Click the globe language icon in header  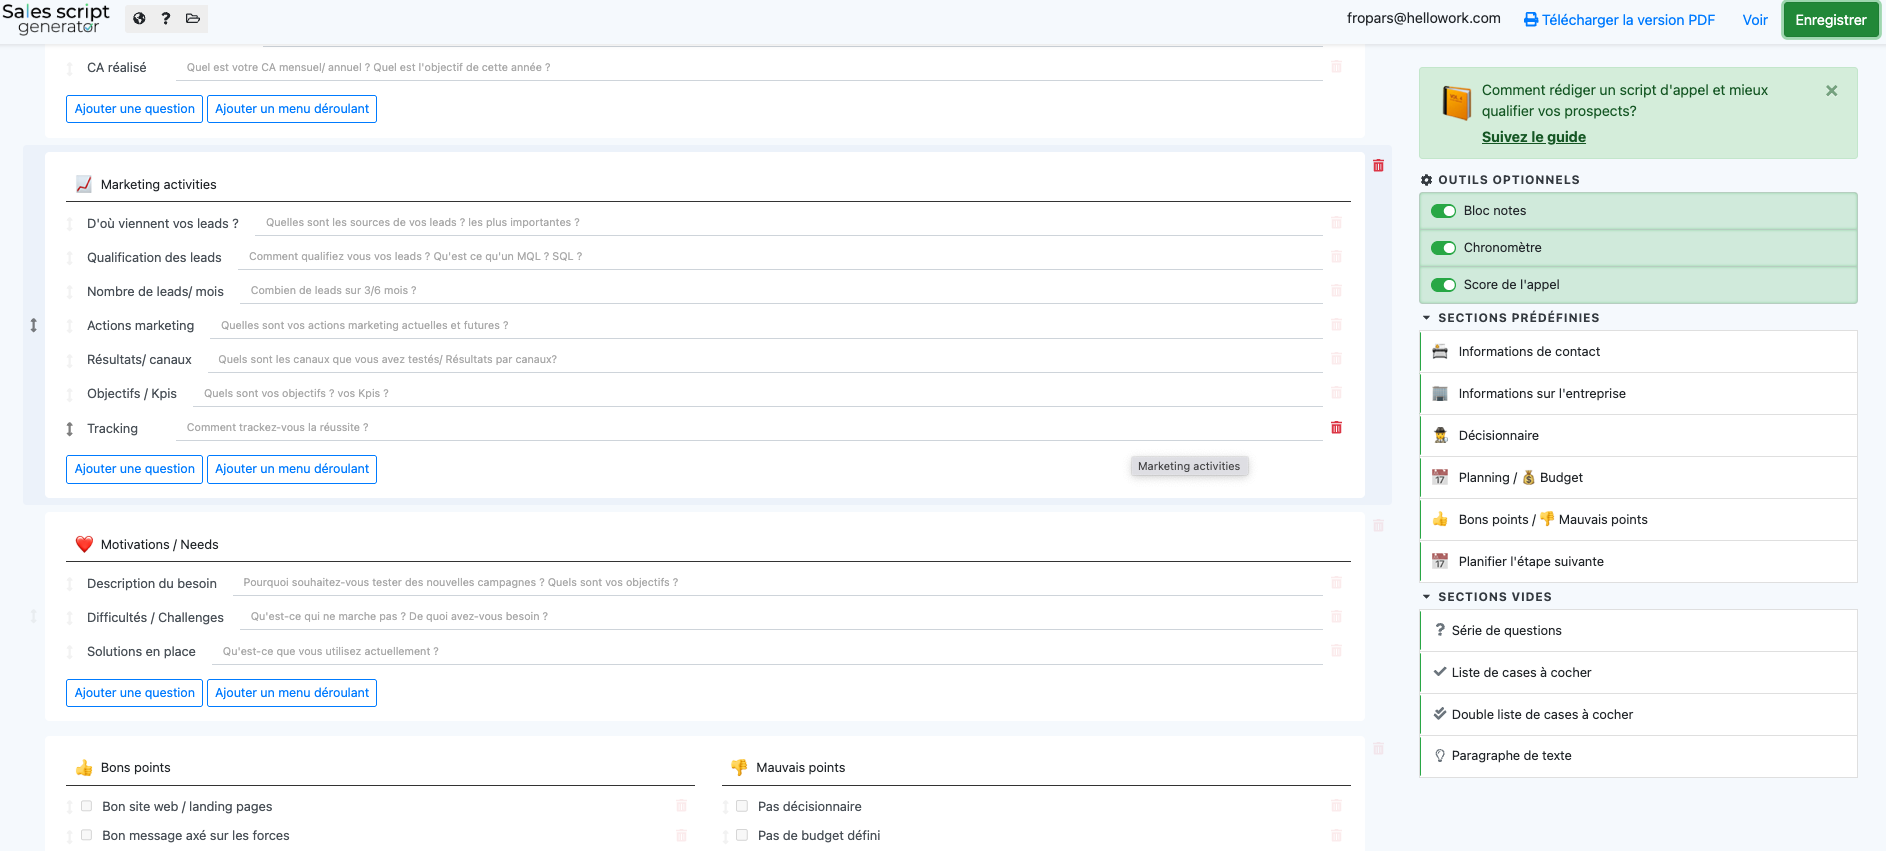(139, 18)
